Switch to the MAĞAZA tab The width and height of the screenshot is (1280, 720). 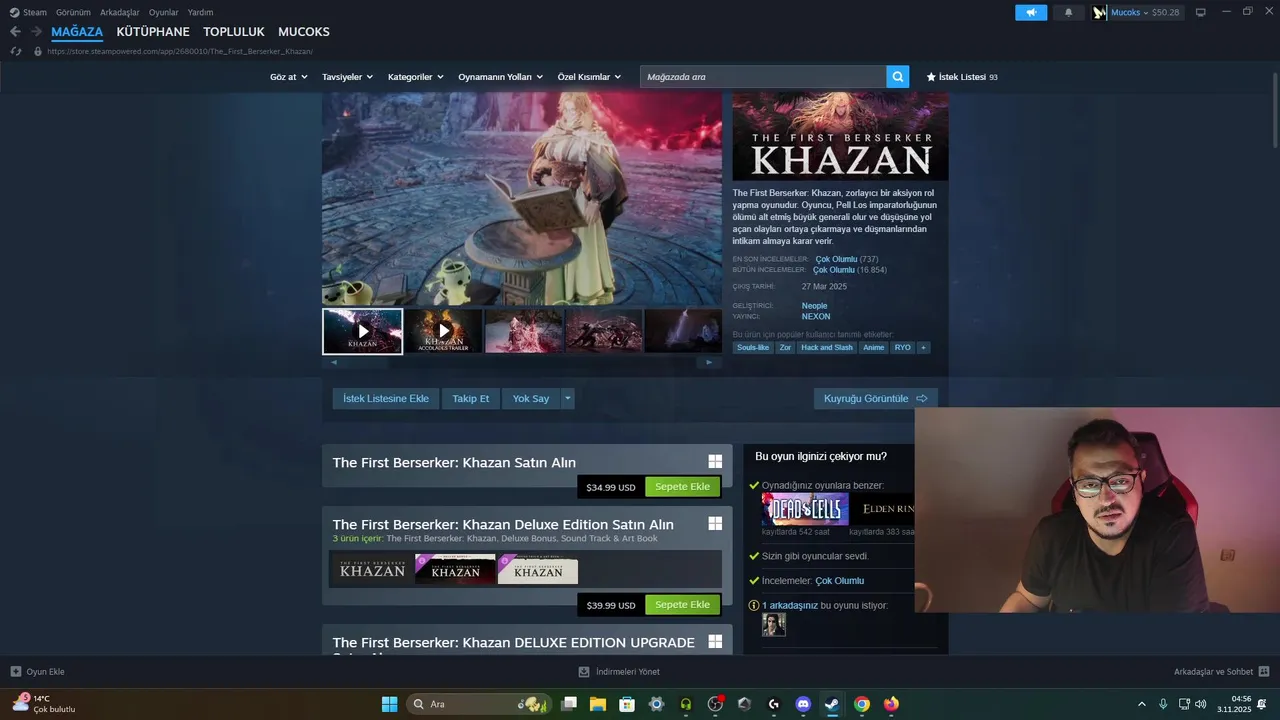77,32
